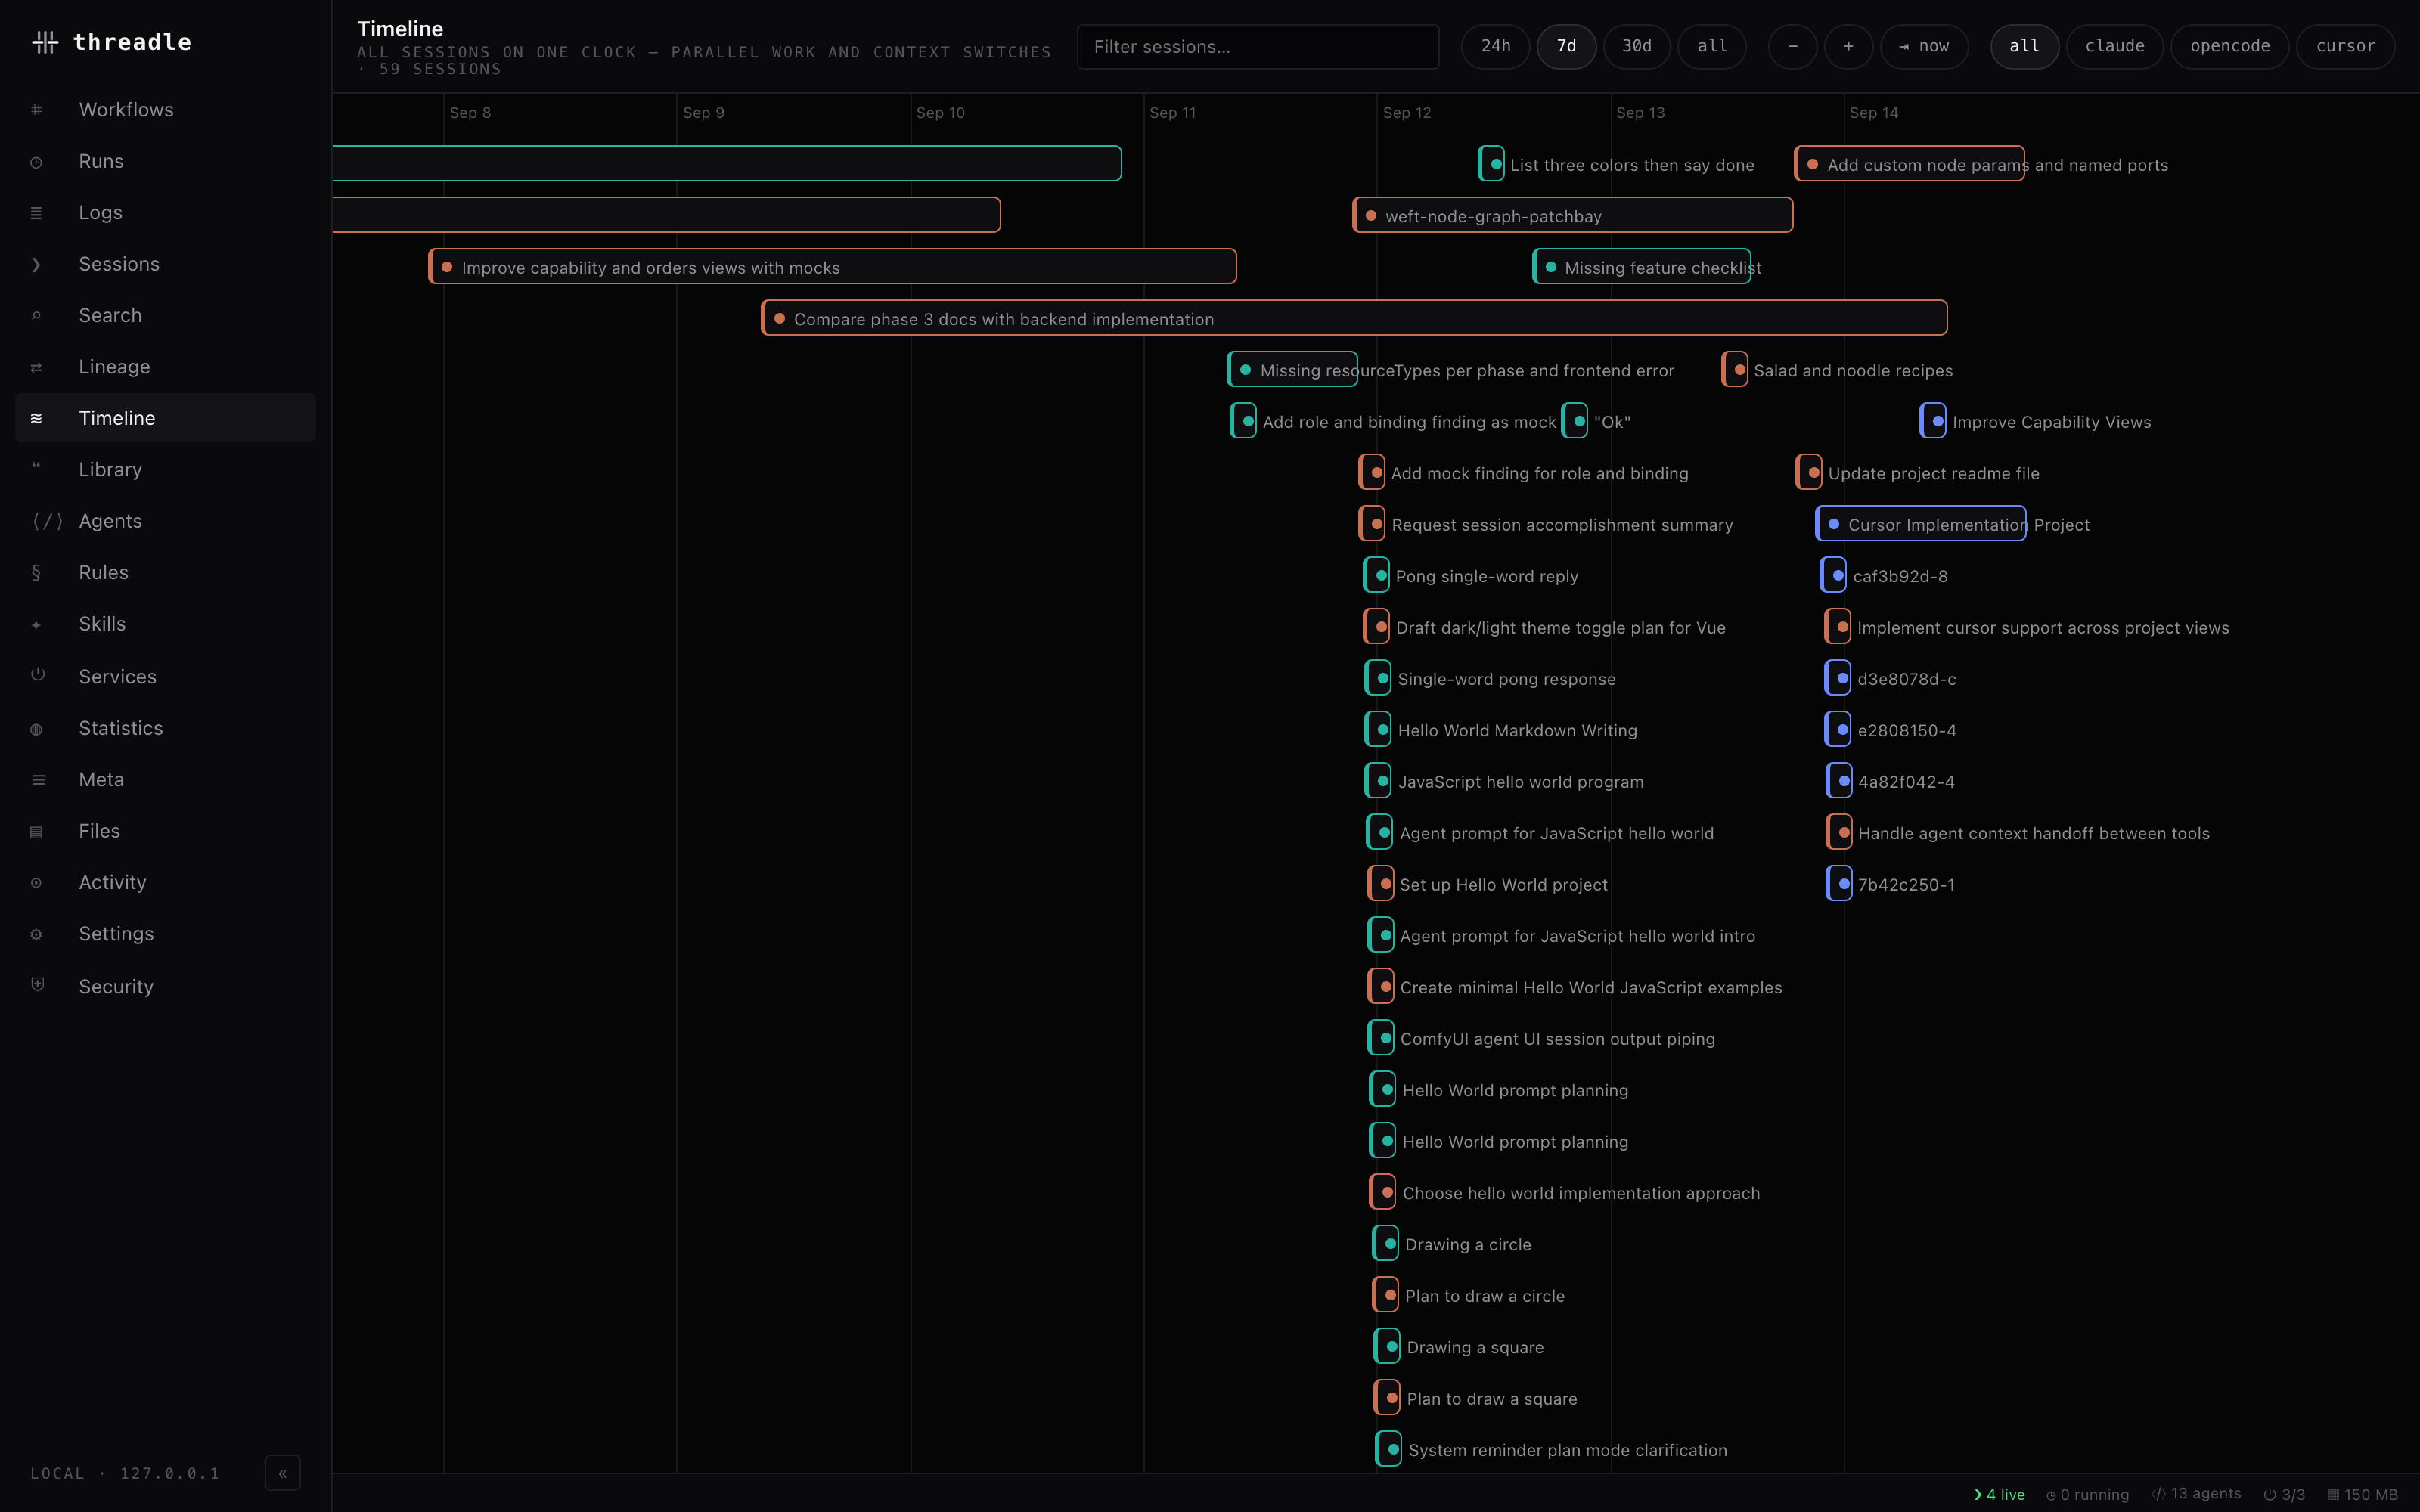Navigate to the Agents page
The width and height of the screenshot is (2420, 1512).
165,521
